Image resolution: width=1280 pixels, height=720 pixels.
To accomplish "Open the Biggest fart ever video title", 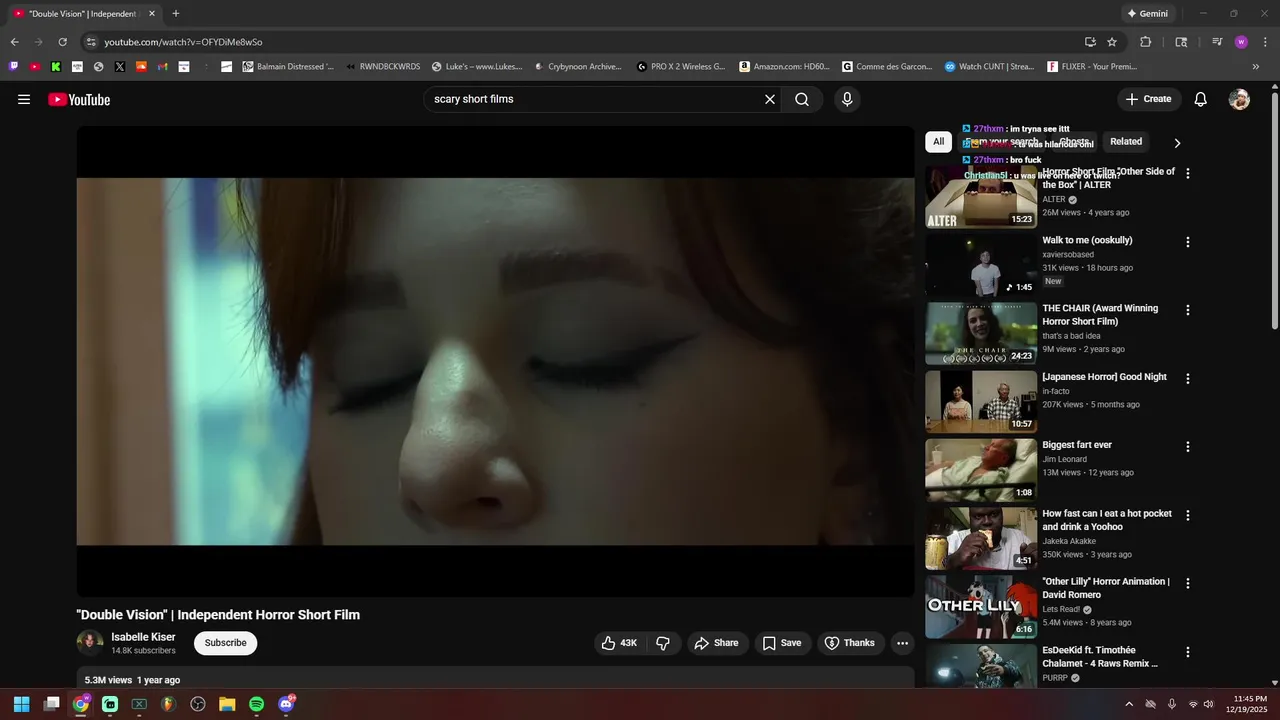I will click(x=1077, y=445).
